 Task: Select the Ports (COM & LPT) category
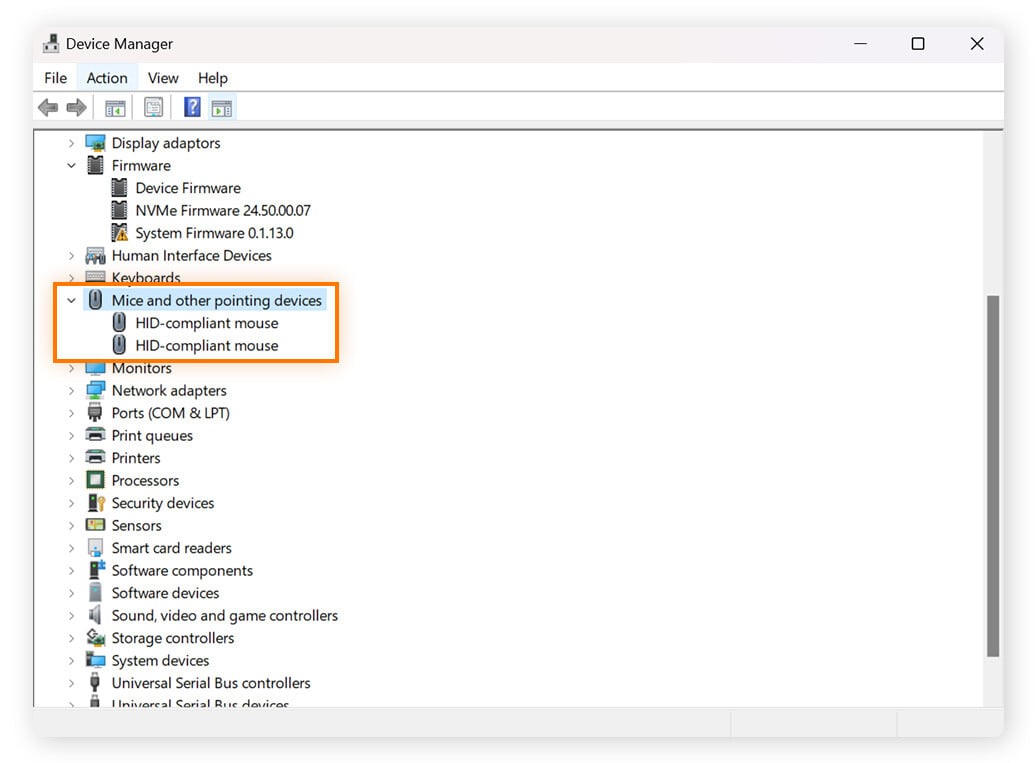[x=170, y=413]
